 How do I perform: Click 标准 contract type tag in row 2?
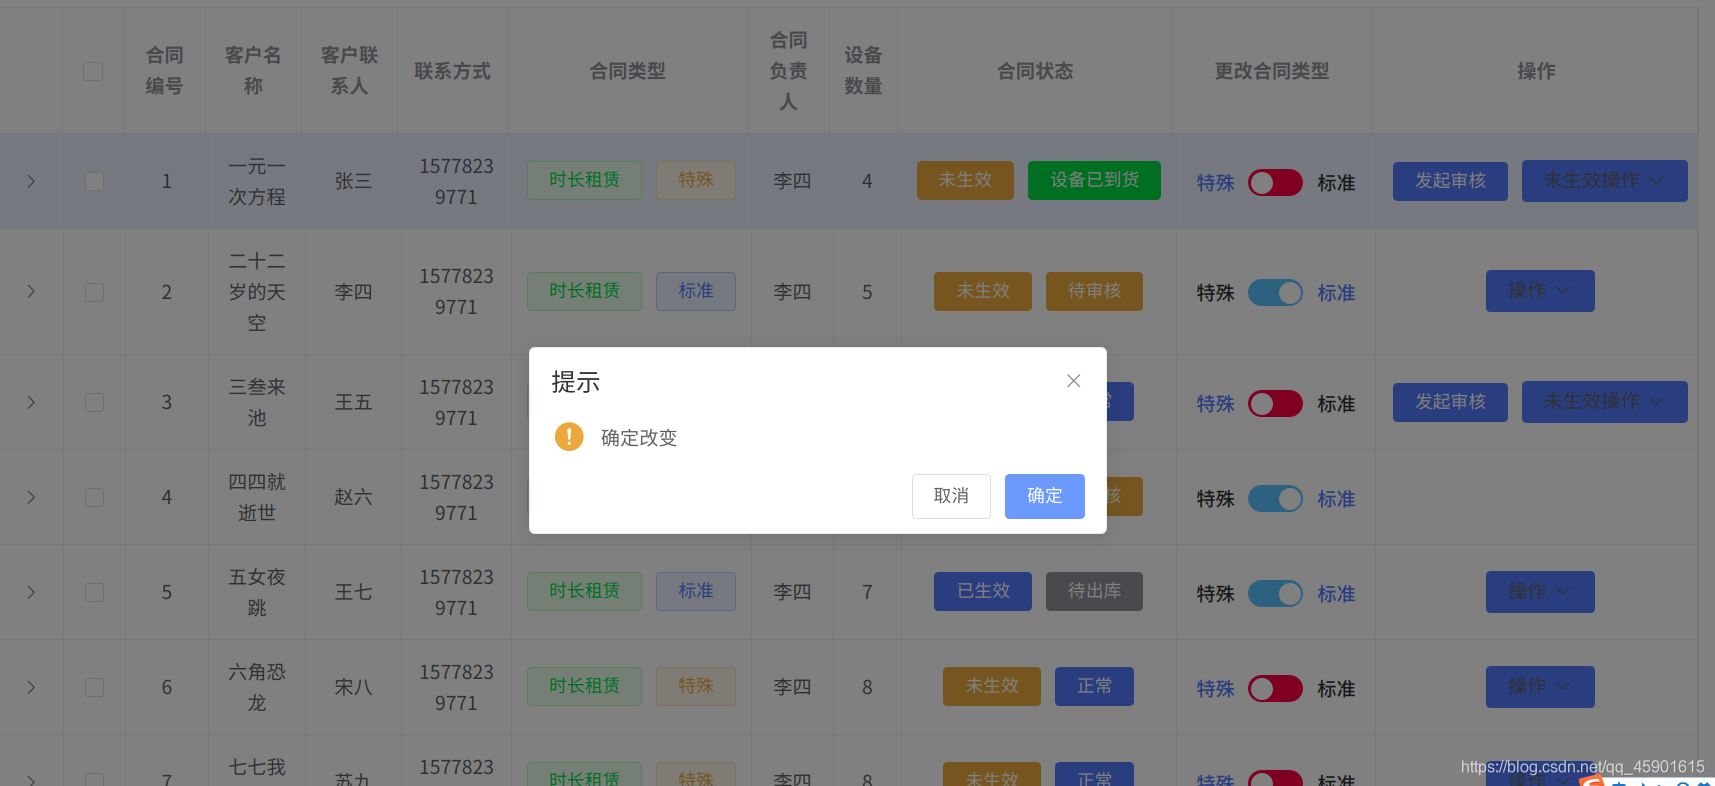pos(696,291)
